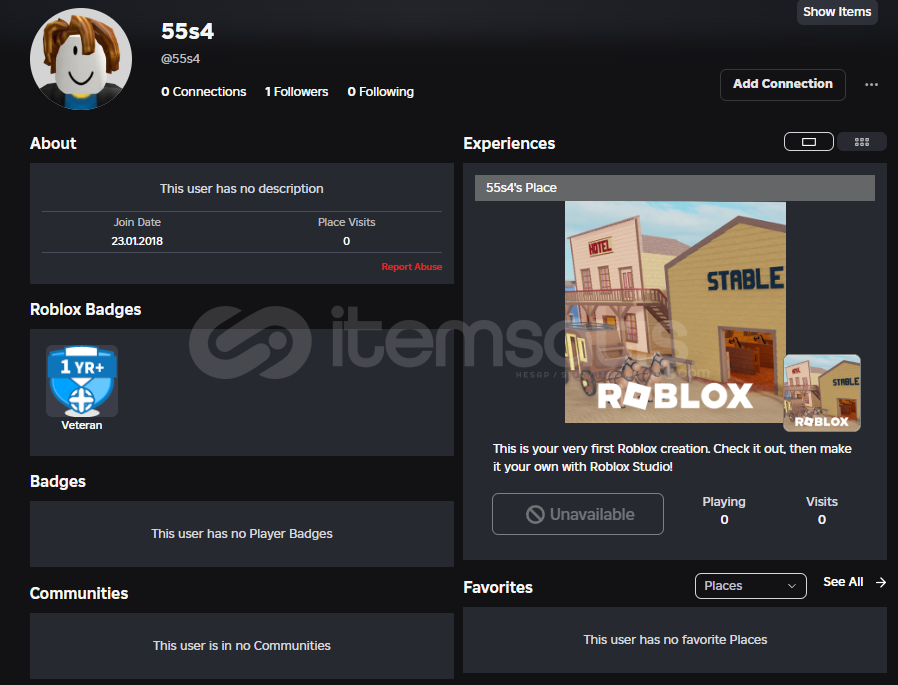Open the 1 Followers list

(296, 92)
